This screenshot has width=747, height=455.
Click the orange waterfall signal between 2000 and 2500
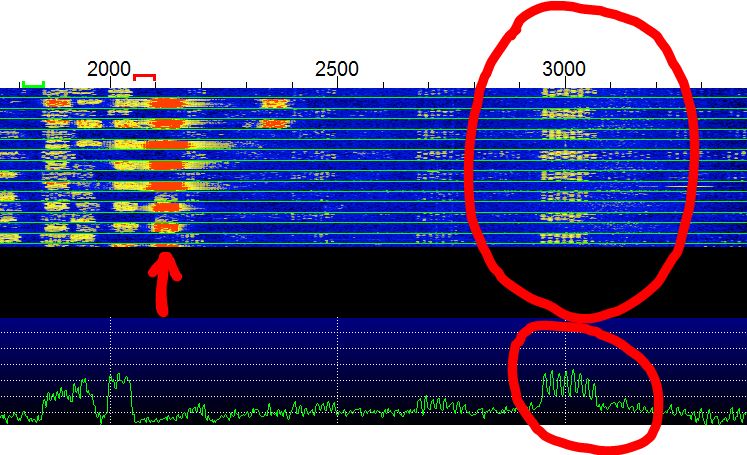273,113
